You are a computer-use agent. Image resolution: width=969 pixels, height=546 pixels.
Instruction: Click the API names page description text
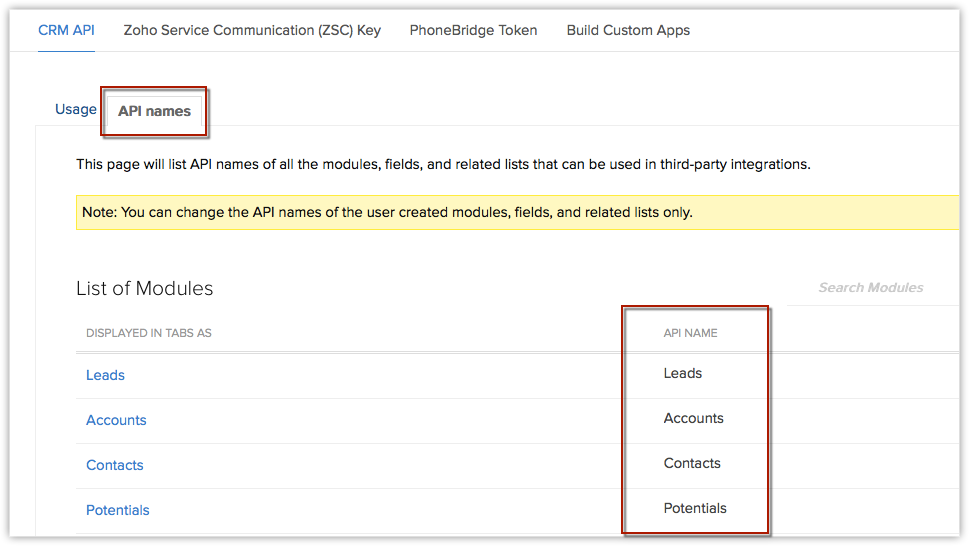(443, 164)
